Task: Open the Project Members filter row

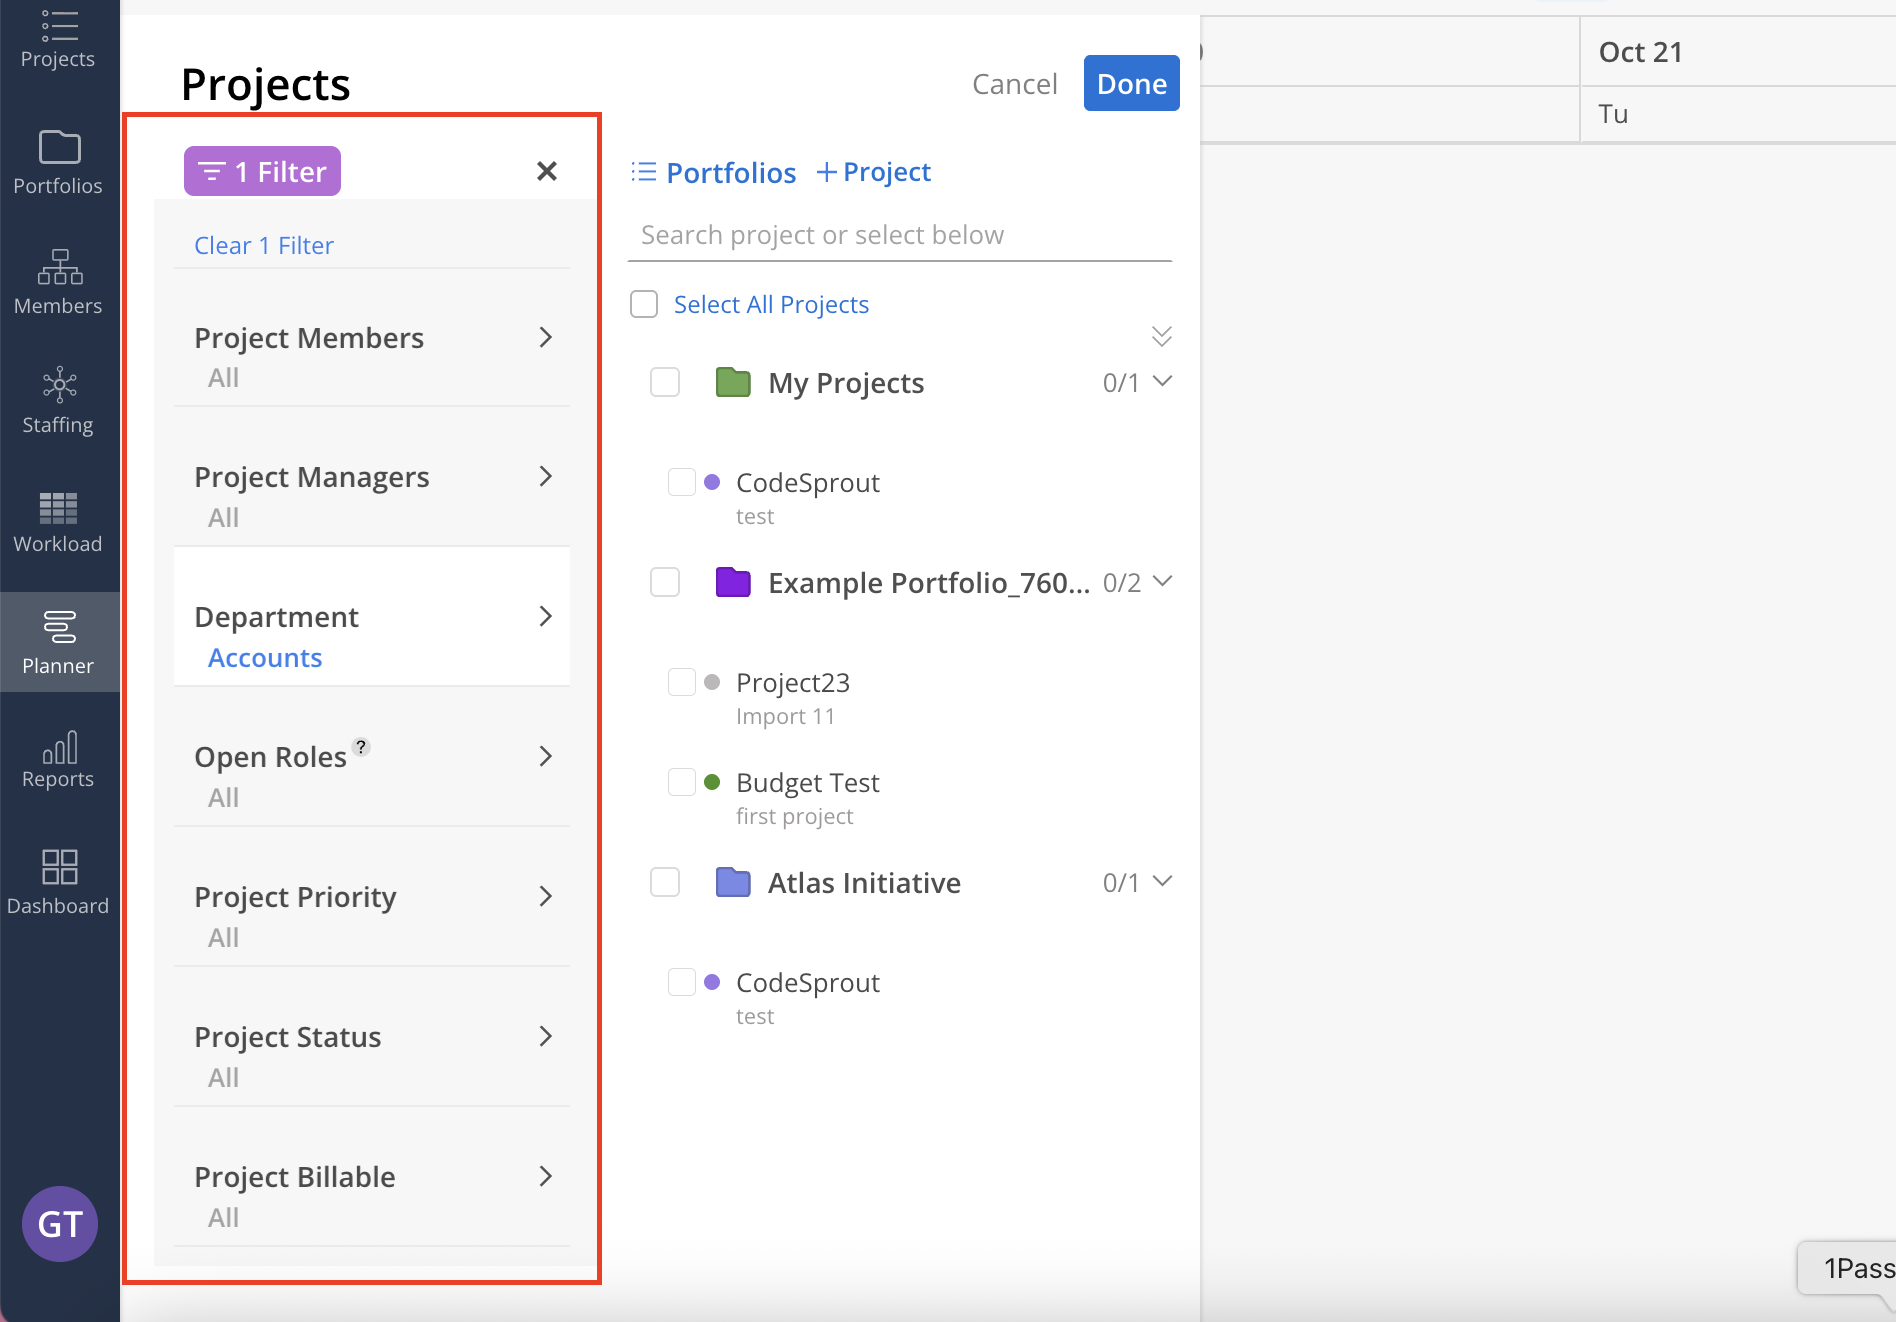Action: (372, 338)
